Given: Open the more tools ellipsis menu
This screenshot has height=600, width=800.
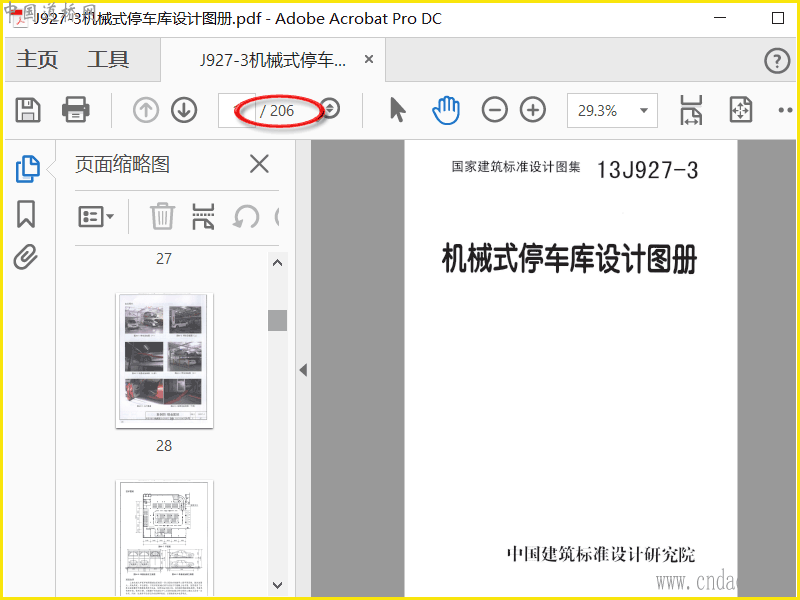Looking at the screenshot, I should pyautogui.click(x=785, y=110).
